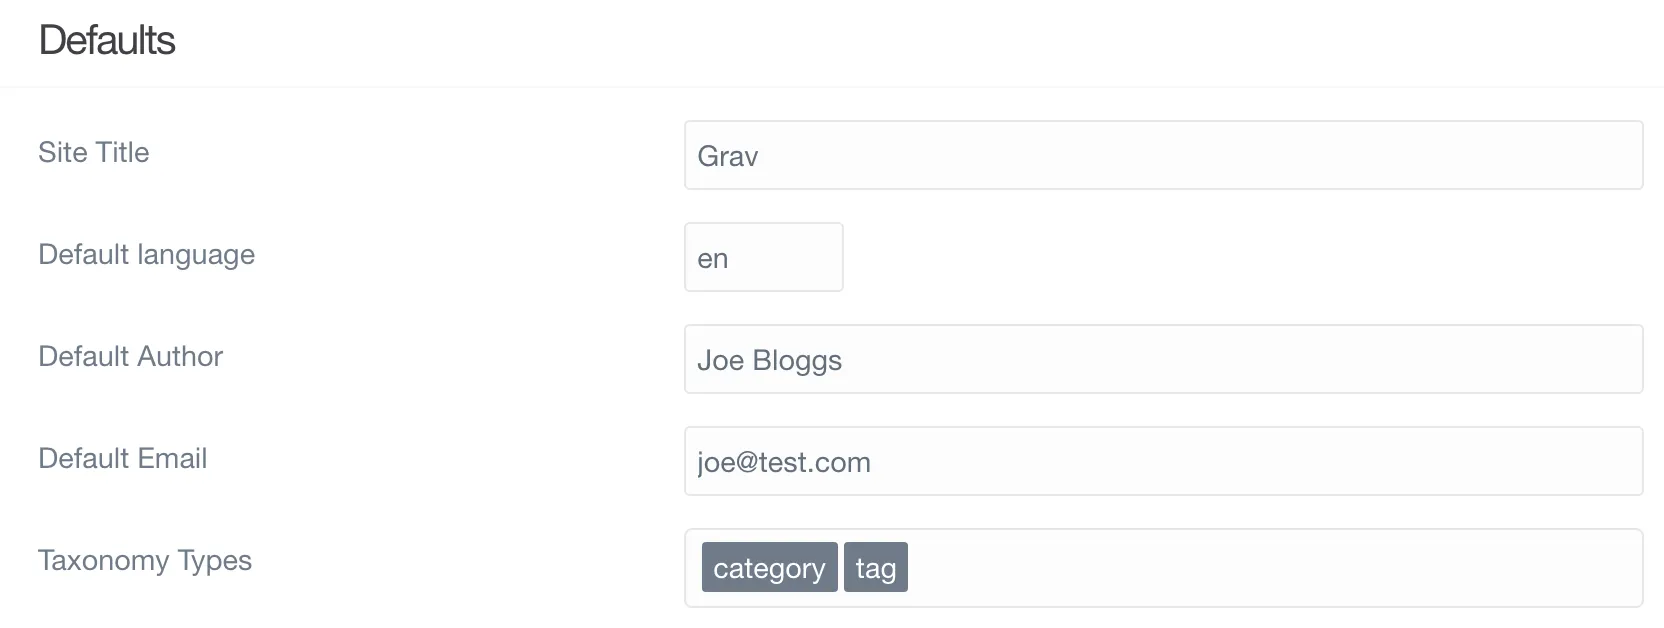This screenshot has width=1664, height=628.
Task: Place cursor on 'Joe Bloggs' text
Action: (770, 361)
